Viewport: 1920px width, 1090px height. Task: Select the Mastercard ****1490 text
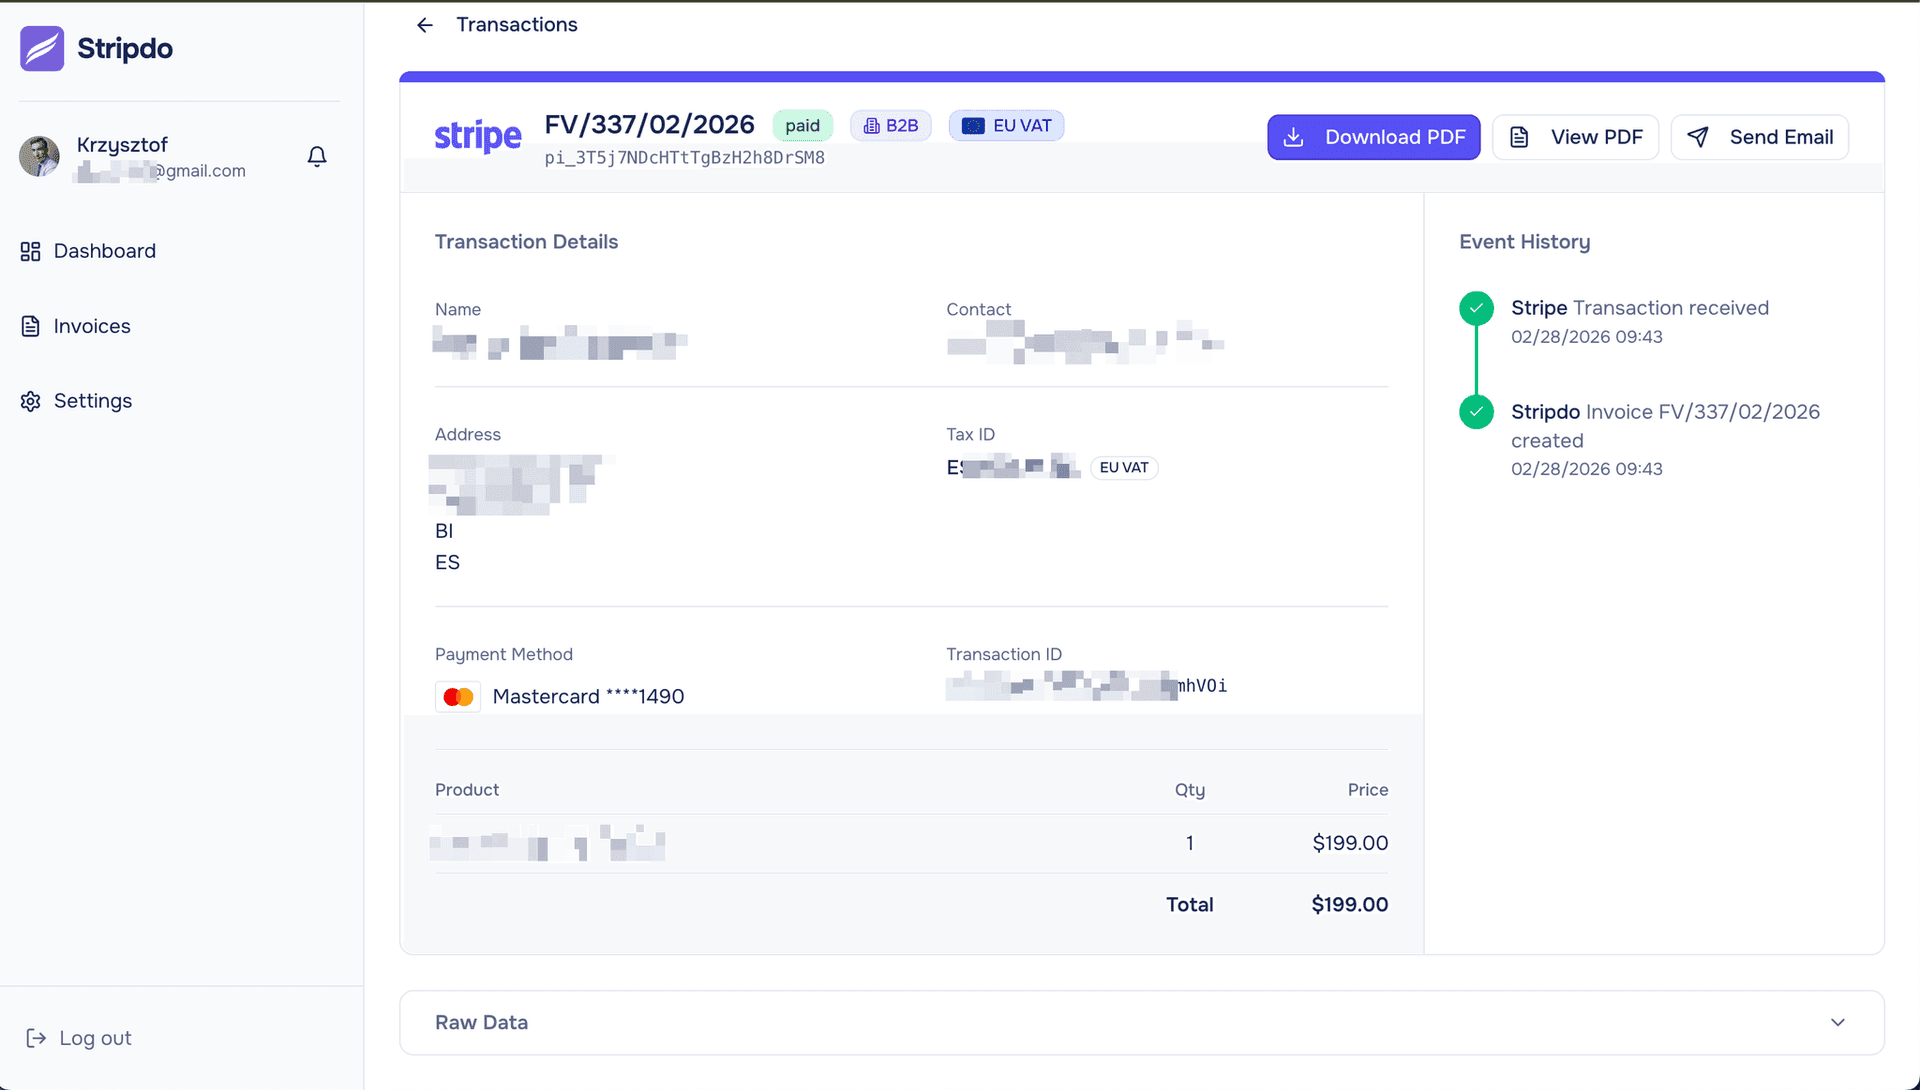point(588,696)
